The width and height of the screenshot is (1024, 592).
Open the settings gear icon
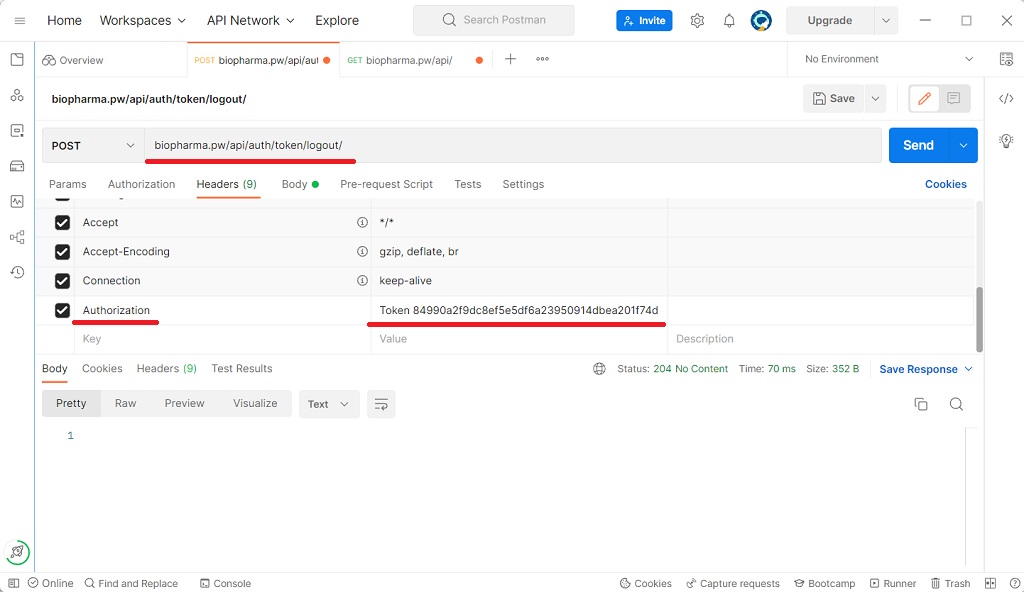pos(697,21)
